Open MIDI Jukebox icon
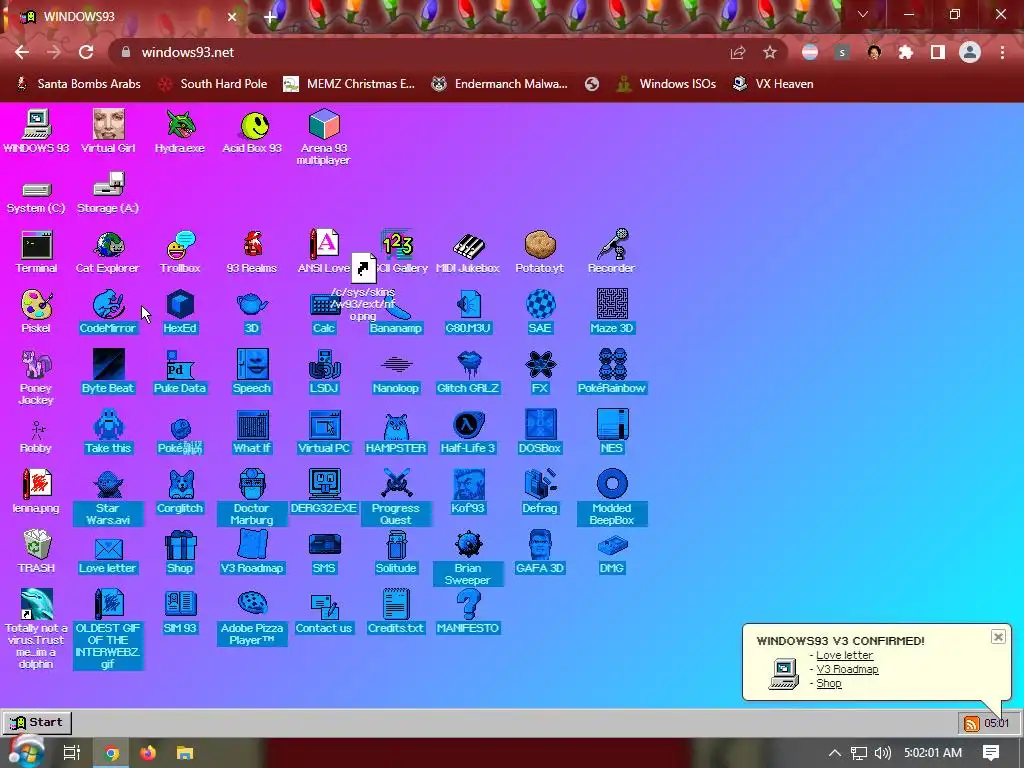Viewport: 1024px width, 768px height. [x=468, y=251]
